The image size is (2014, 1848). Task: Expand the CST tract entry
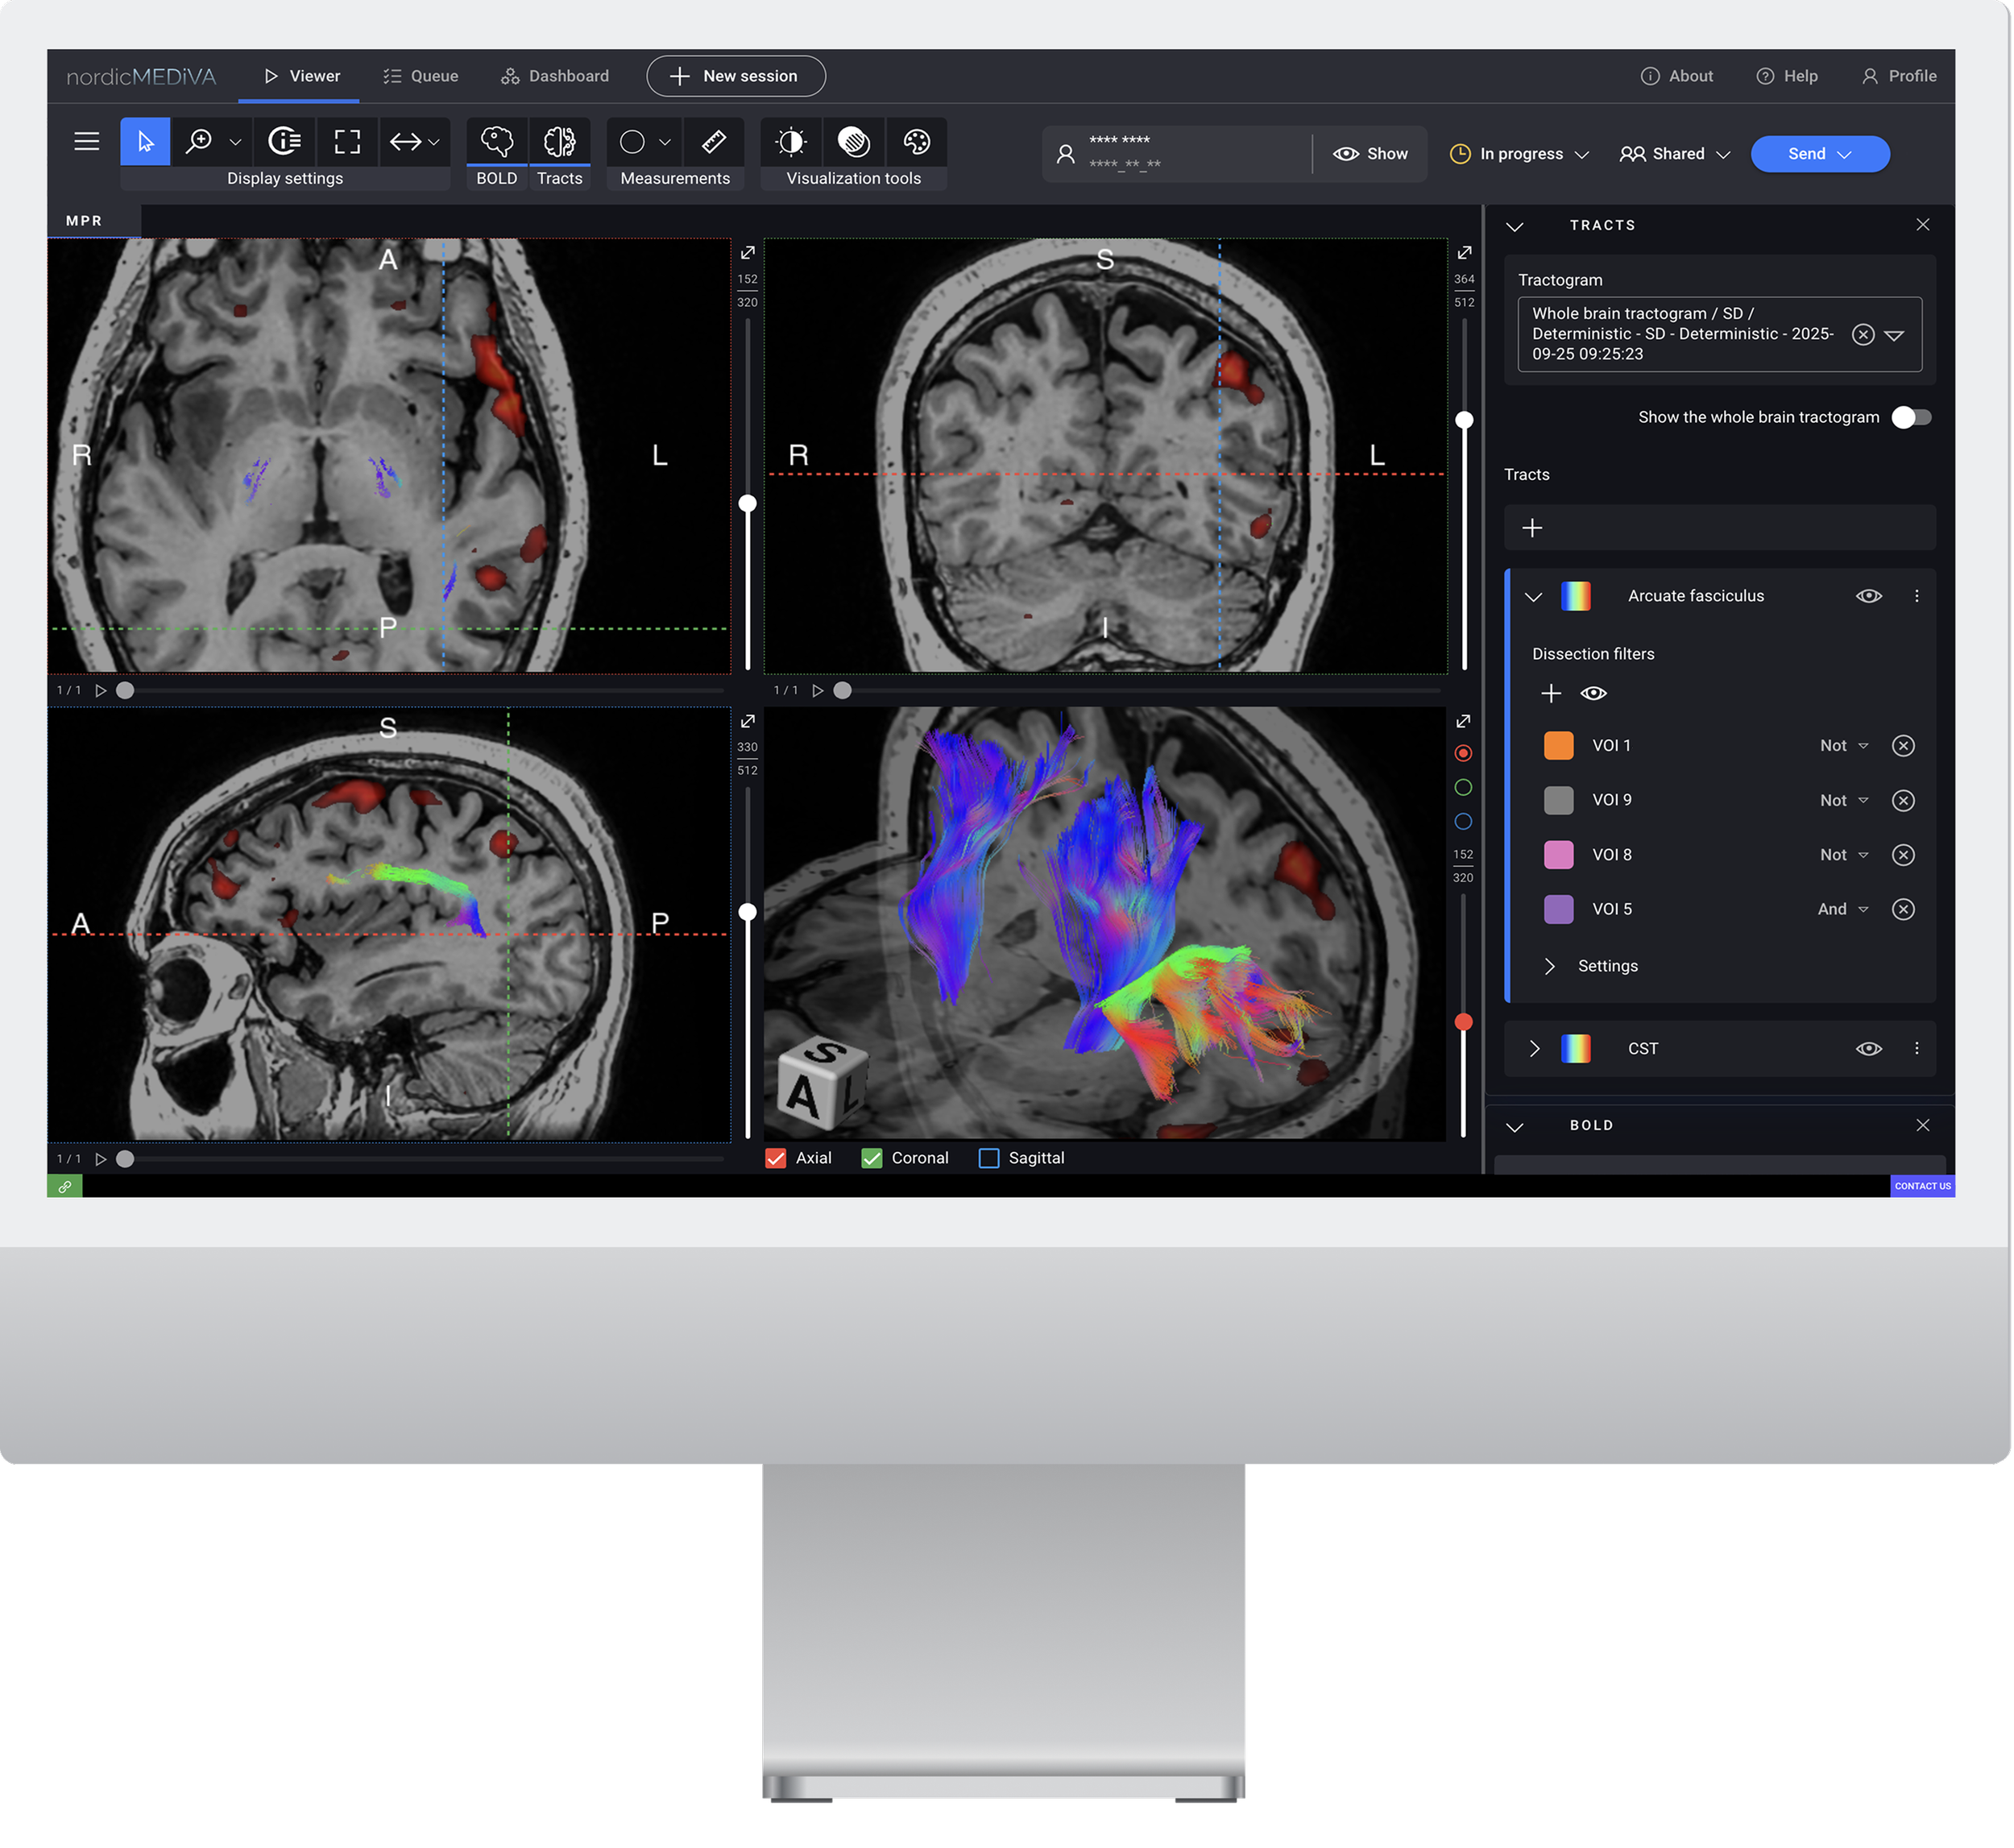(1534, 1048)
